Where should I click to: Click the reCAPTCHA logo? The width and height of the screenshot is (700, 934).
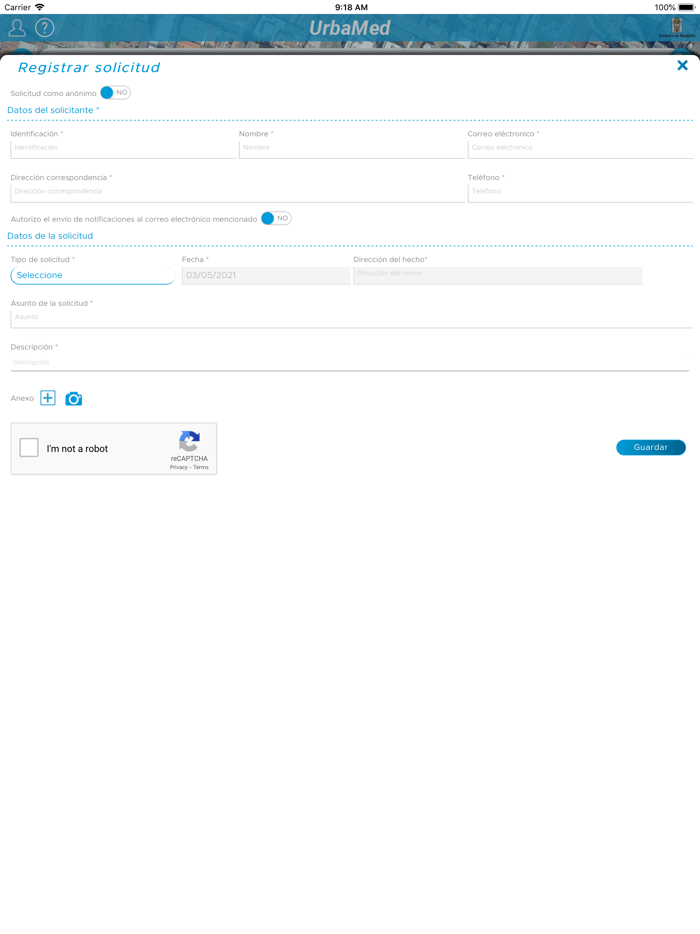tap(189, 441)
